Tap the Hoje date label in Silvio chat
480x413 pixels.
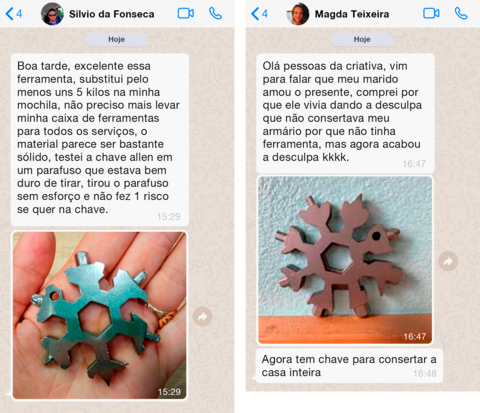[x=117, y=39]
